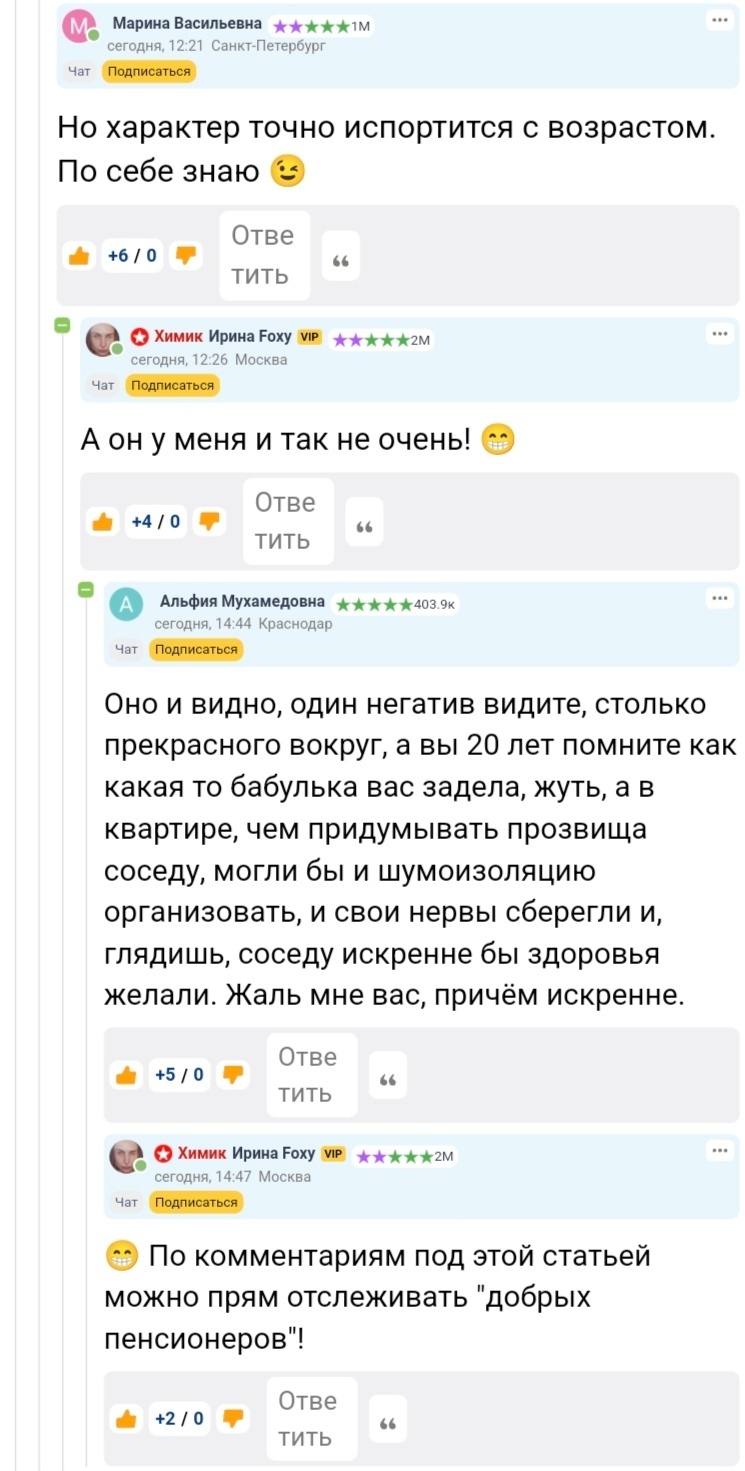The image size is (745, 1471).
Task: Dislike Марина Васильевна's comment with thumbs down
Action: coord(186,256)
